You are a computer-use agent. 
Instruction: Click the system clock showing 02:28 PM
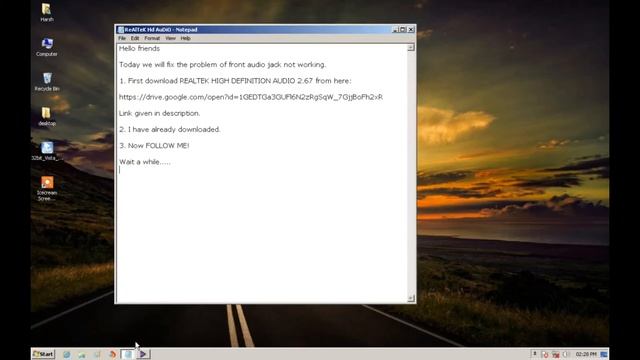point(586,354)
